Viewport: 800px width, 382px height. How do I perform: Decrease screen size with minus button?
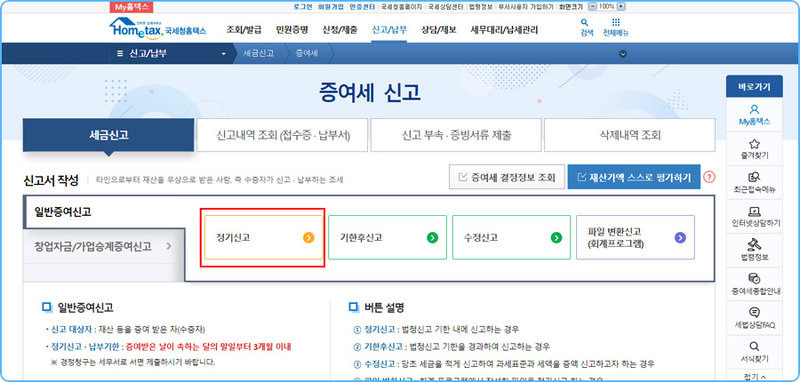tap(592, 7)
